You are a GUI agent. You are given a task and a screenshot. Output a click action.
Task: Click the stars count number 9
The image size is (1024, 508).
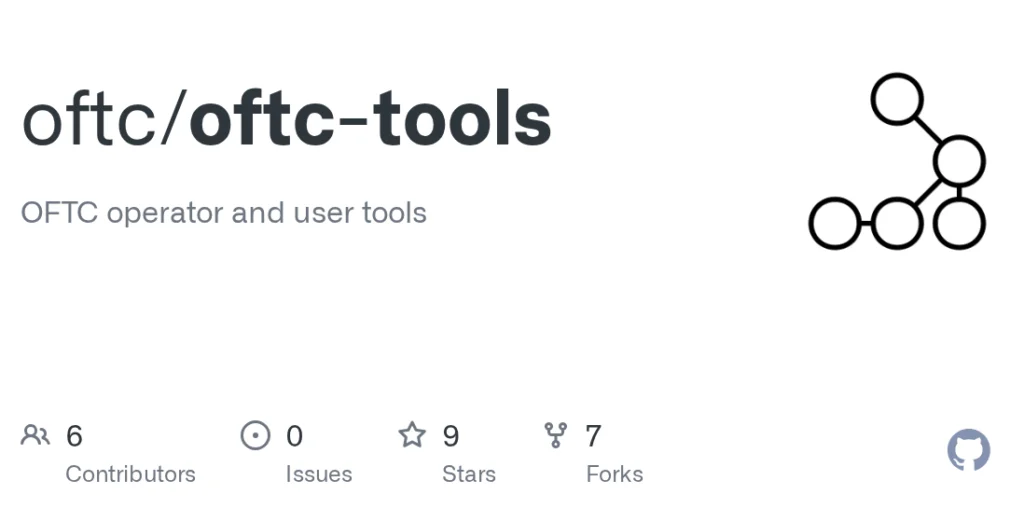(x=451, y=436)
